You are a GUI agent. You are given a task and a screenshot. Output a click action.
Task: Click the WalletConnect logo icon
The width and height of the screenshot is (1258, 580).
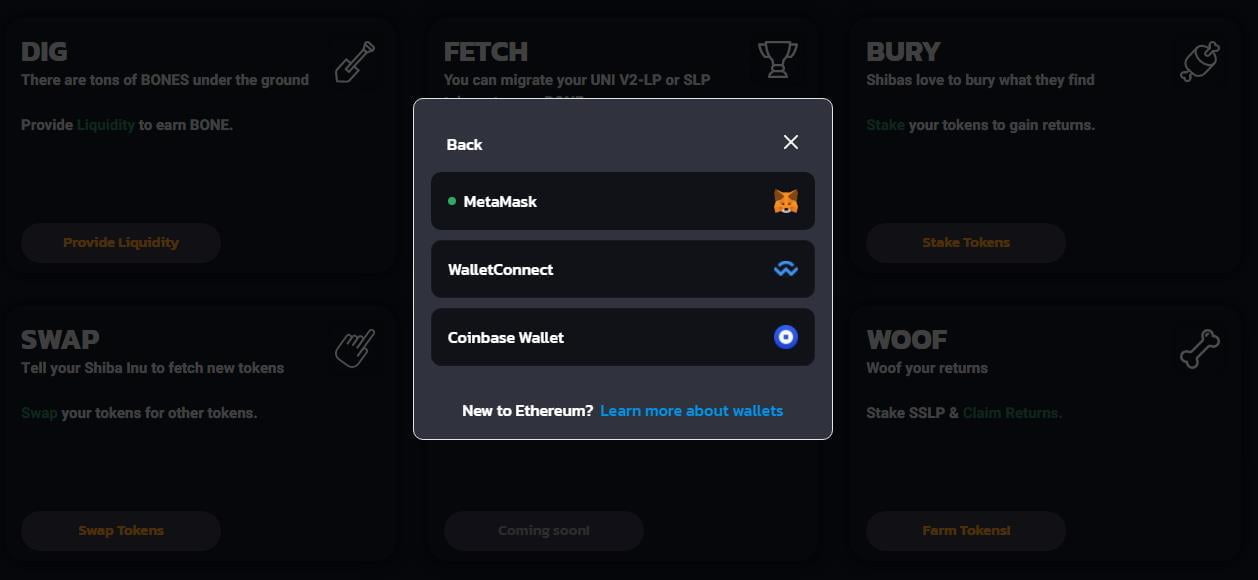tap(786, 269)
